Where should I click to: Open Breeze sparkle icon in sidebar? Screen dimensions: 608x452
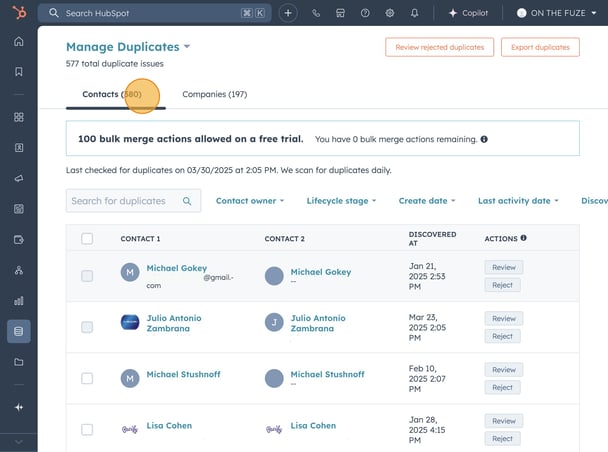coord(19,407)
